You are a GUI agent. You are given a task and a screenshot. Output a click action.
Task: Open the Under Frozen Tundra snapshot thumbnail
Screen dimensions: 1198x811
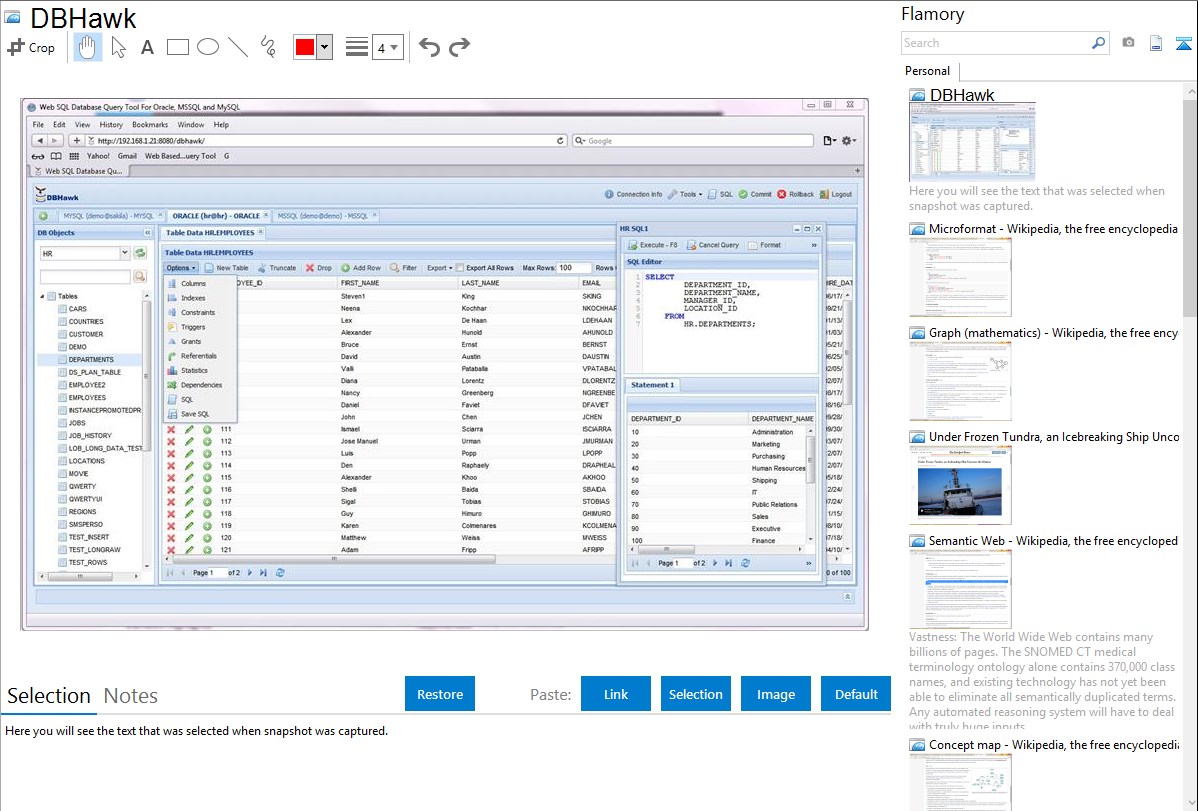(x=960, y=485)
